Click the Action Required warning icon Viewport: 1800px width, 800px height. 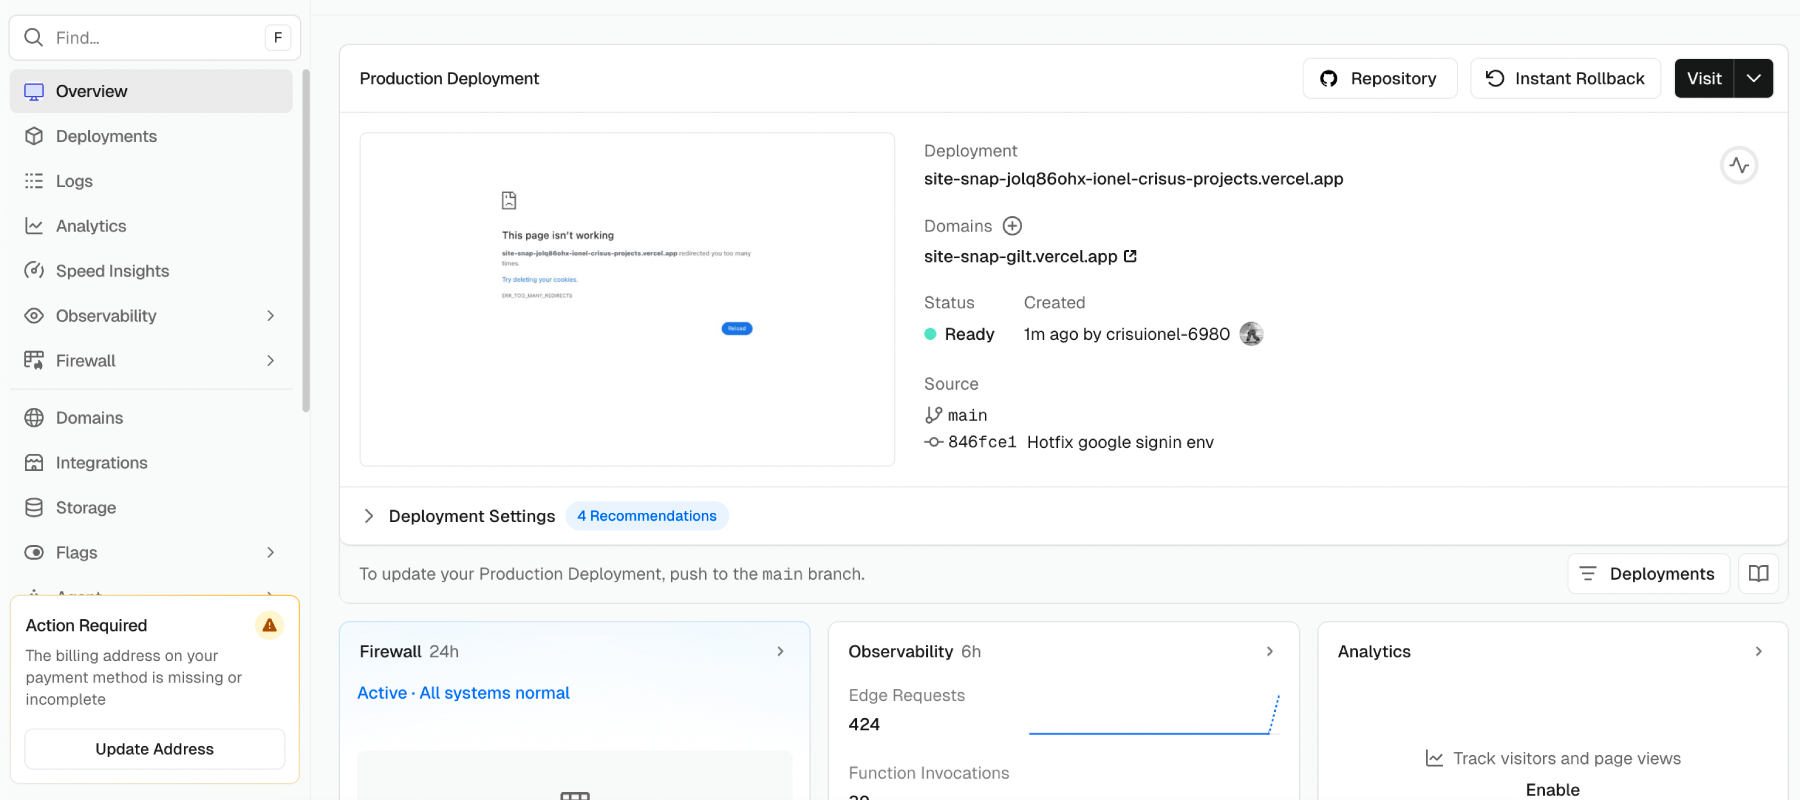pyautogui.click(x=269, y=625)
